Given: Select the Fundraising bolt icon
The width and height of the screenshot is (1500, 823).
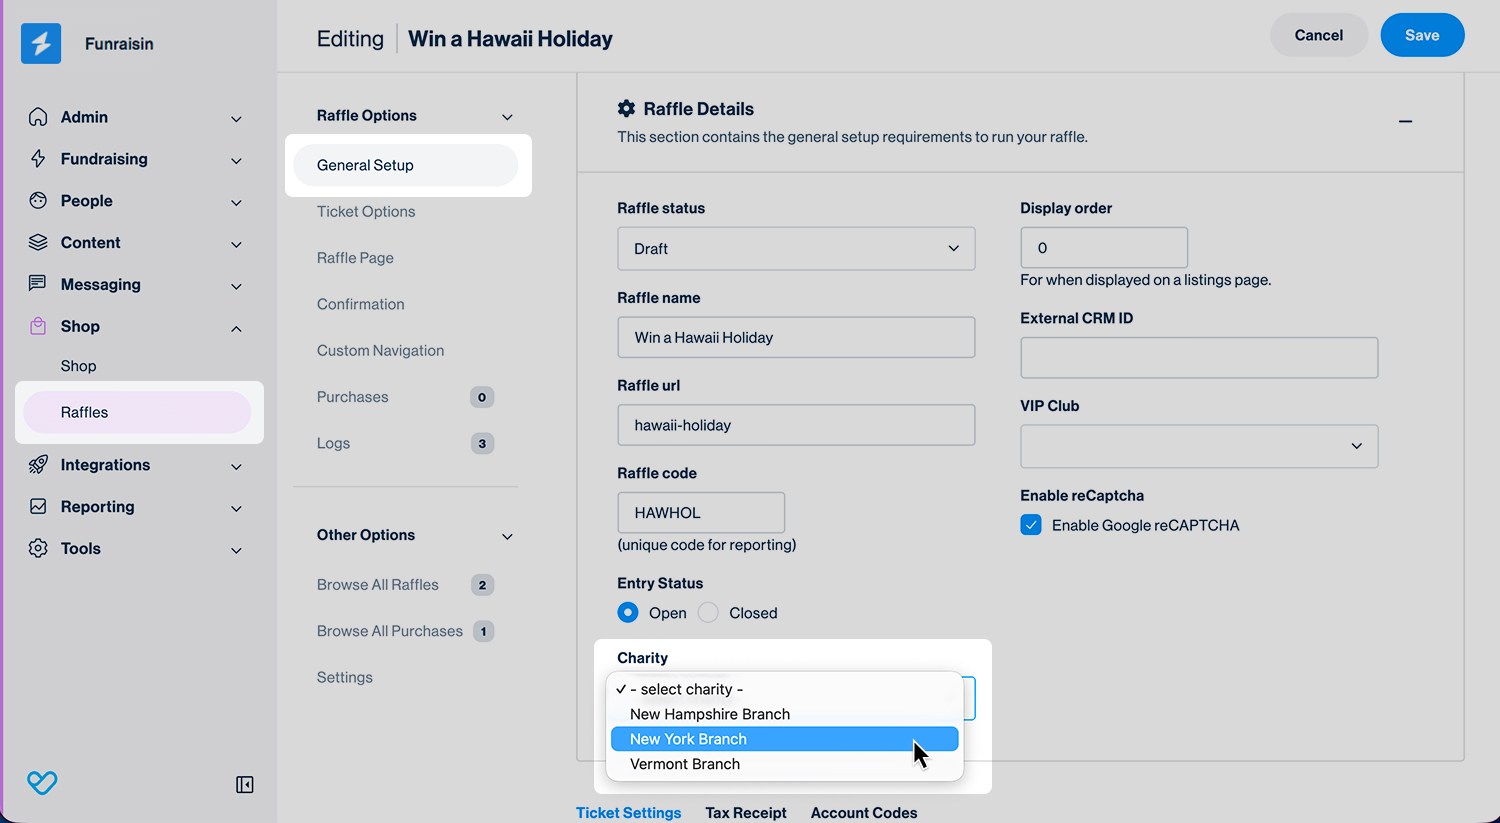Looking at the screenshot, I should [x=38, y=159].
